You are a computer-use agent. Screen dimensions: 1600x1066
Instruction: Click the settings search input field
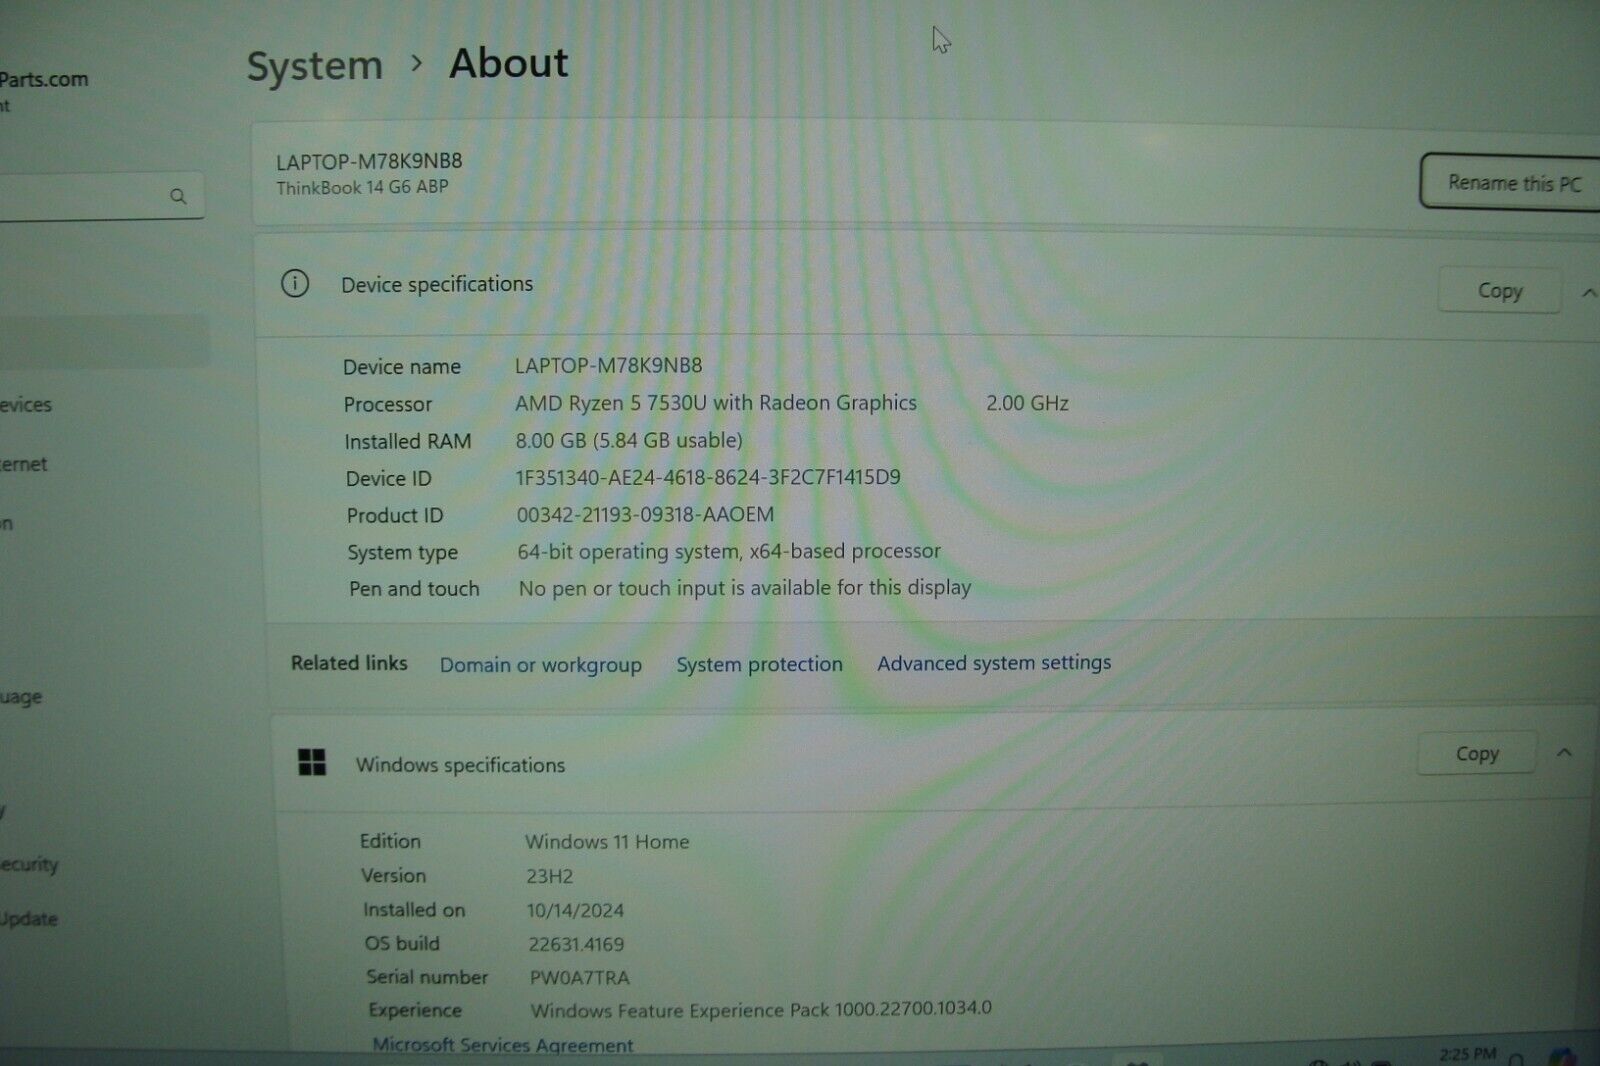pyautogui.click(x=100, y=196)
